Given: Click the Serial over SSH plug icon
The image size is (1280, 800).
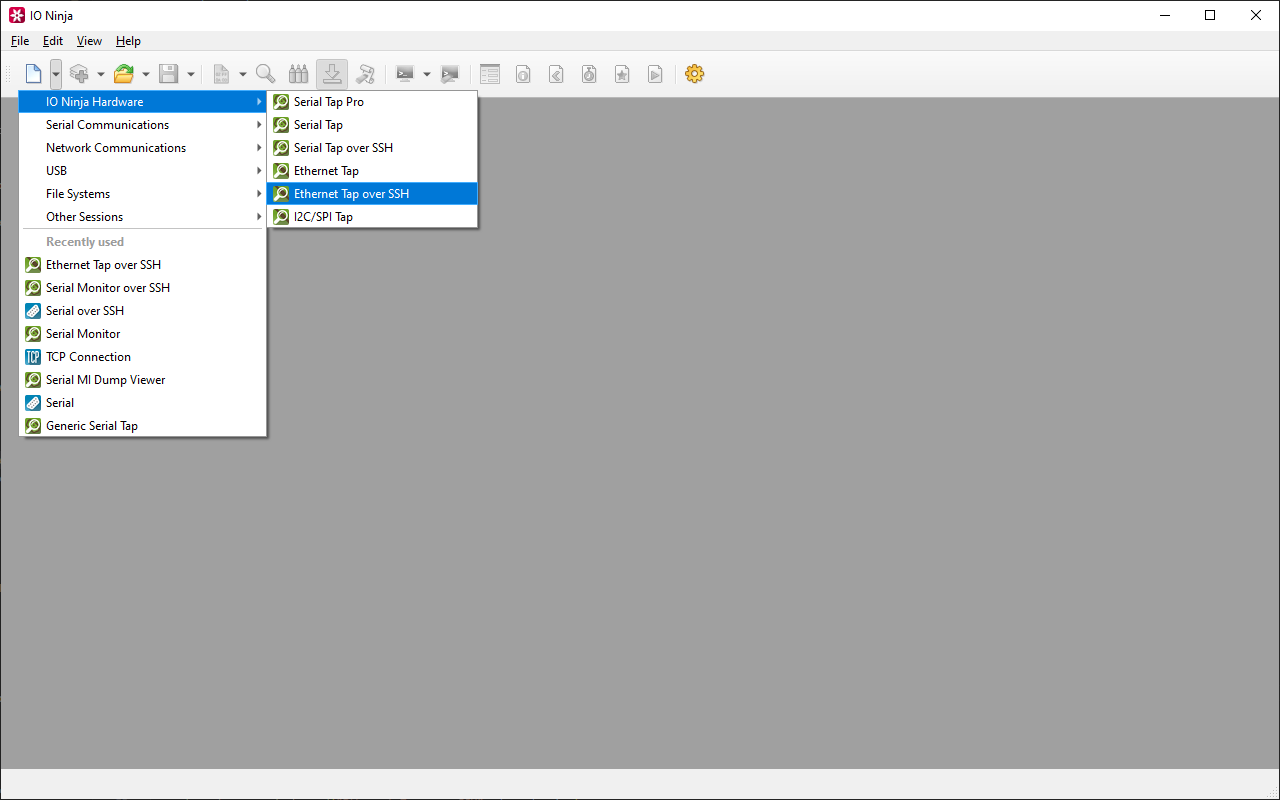Looking at the screenshot, I should [x=33, y=311].
